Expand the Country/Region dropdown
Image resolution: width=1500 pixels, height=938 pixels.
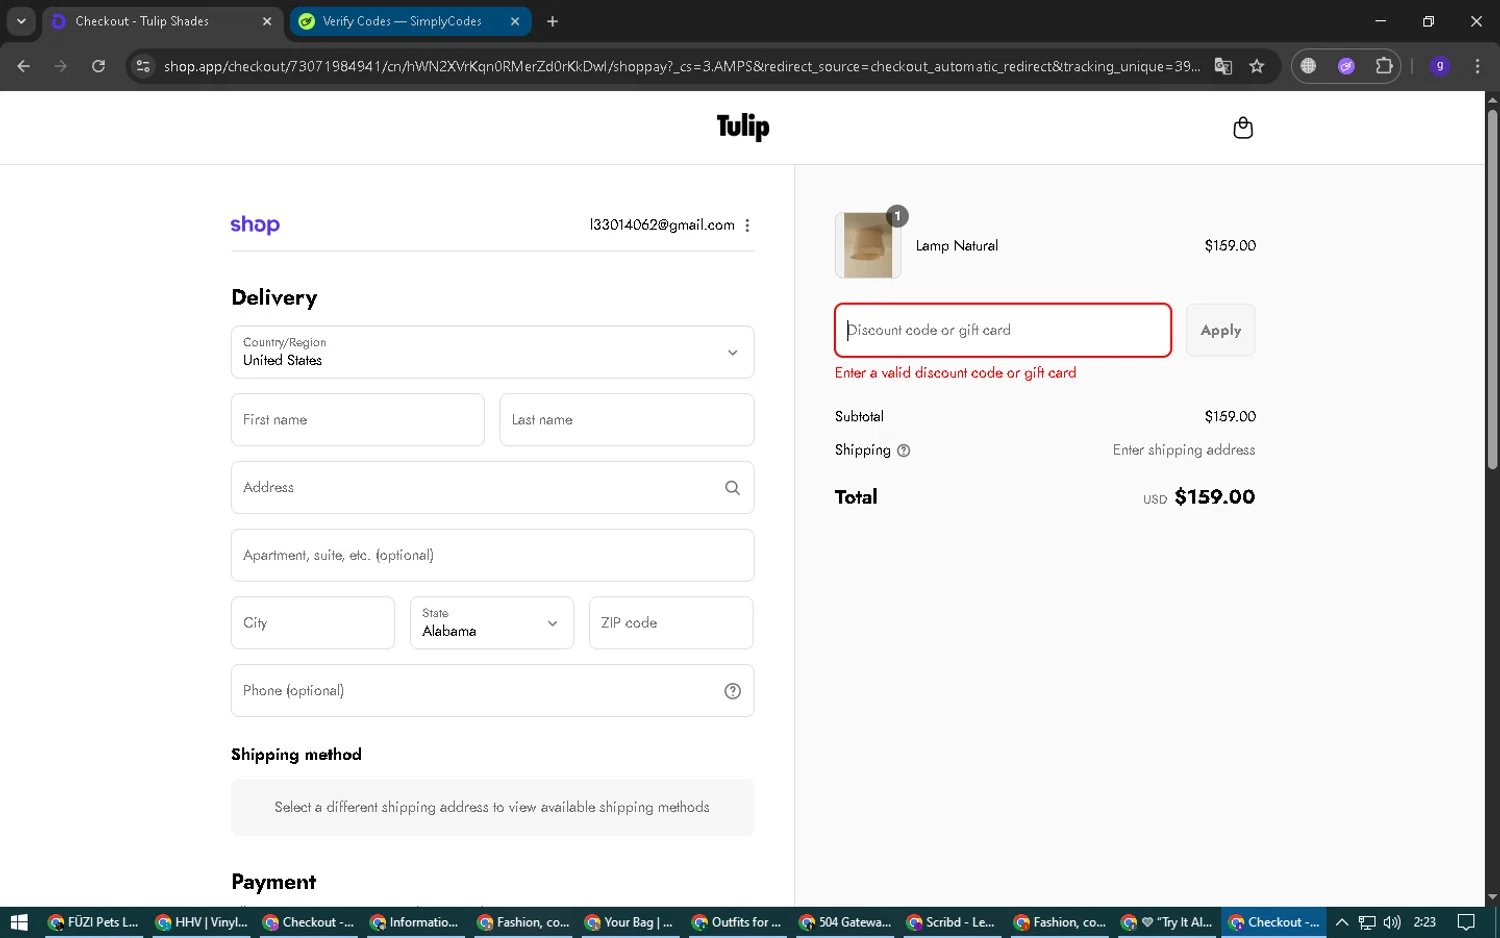click(492, 352)
